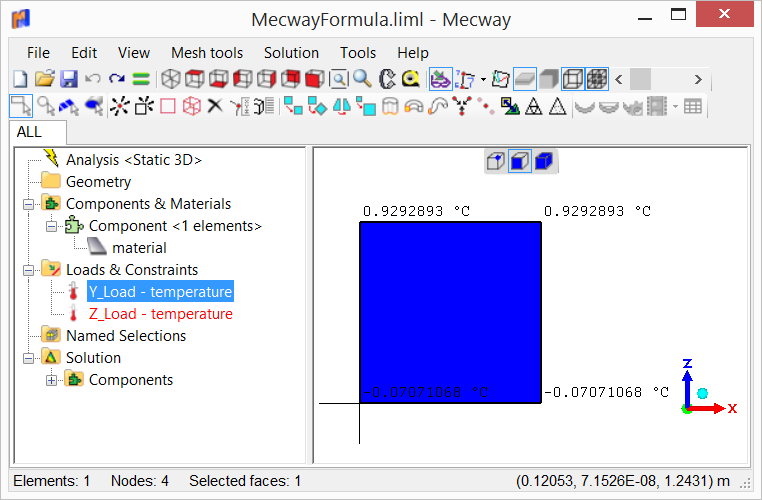Open the table view grid icon
Image resolution: width=762 pixels, height=500 pixels.
coord(693,106)
